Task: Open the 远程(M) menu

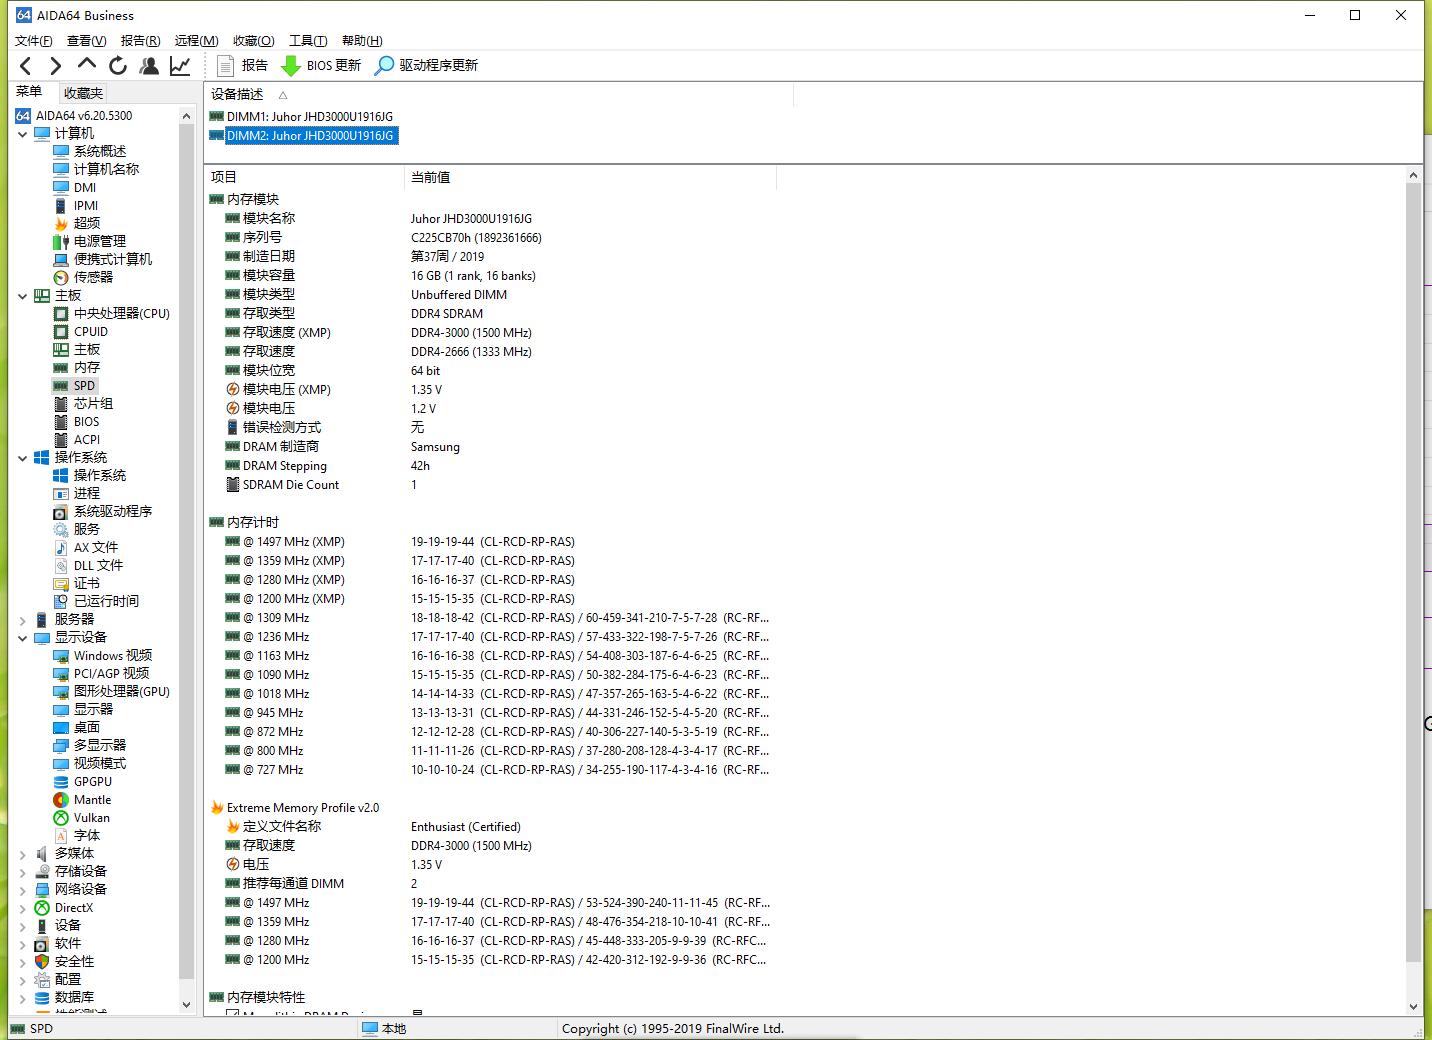Action: (x=196, y=41)
